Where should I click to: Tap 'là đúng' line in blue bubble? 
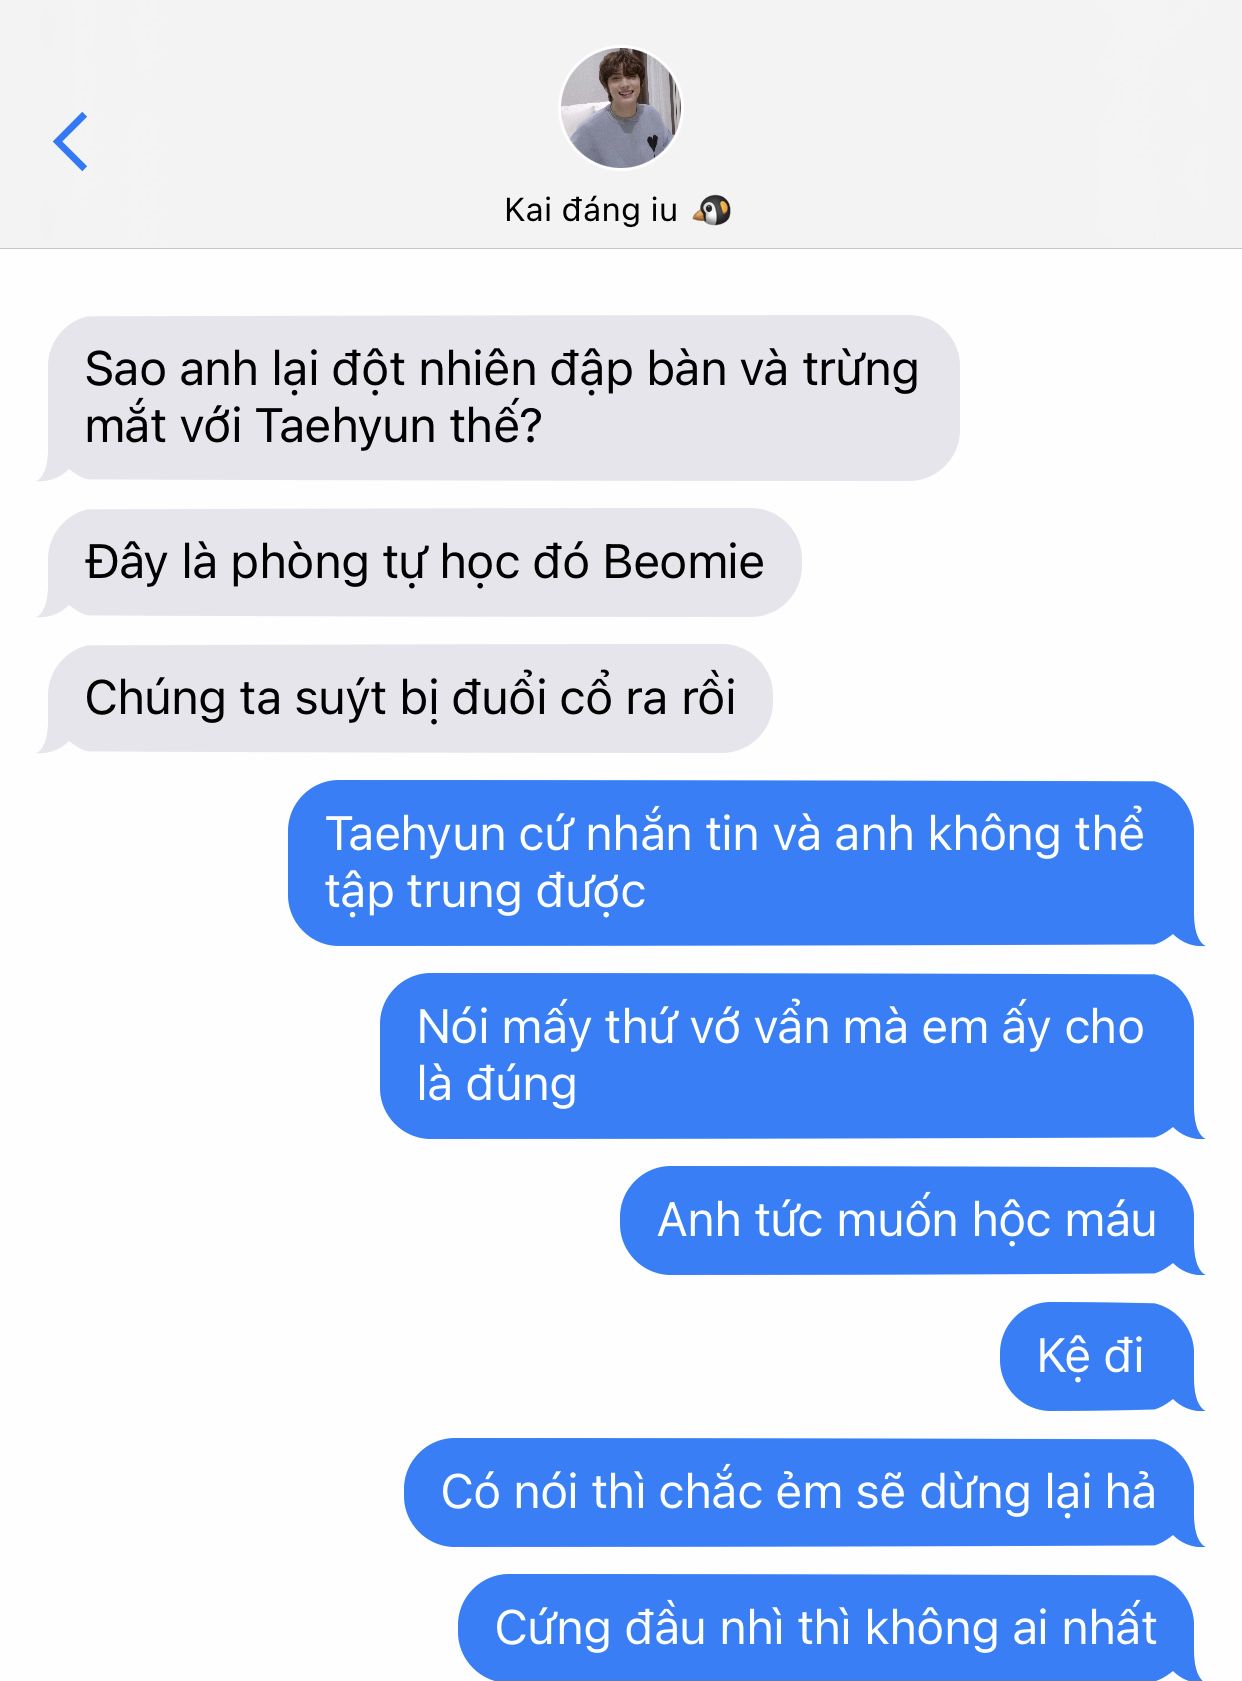point(497,1085)
